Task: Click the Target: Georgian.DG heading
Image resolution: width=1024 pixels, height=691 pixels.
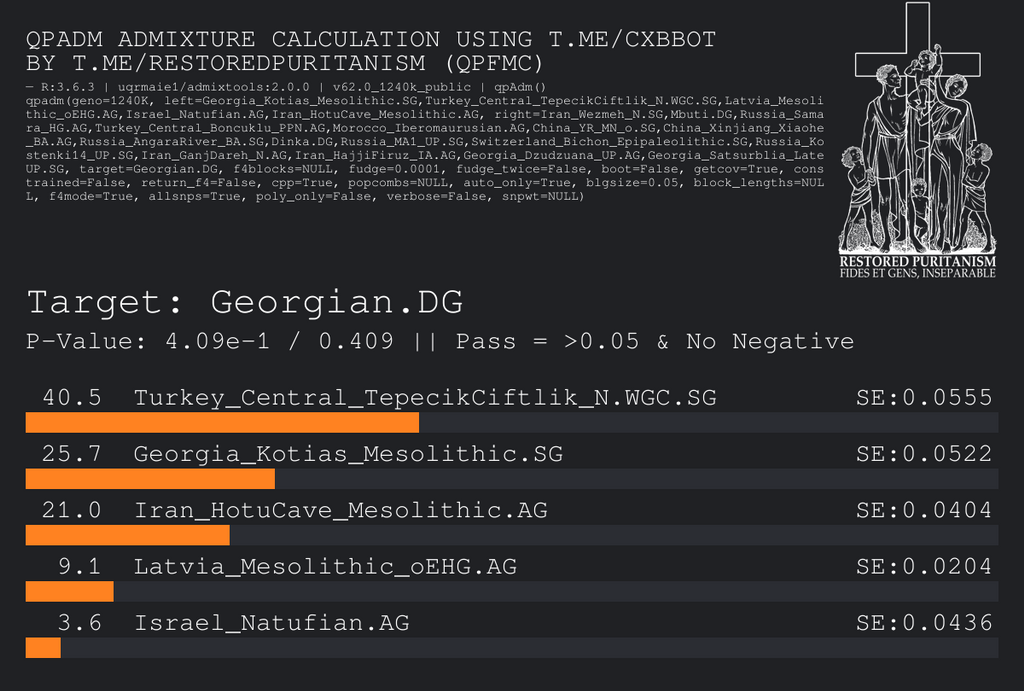Action: pyautogui.click(x=245, y=302)
